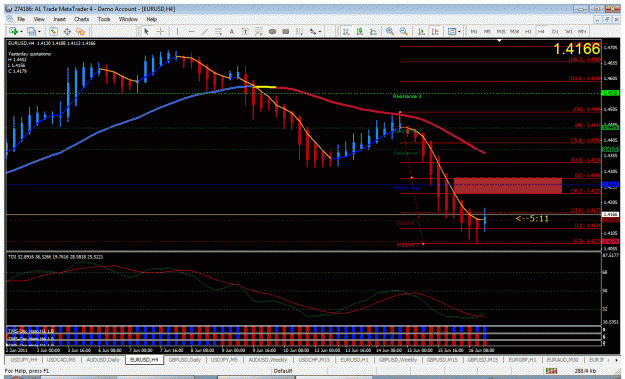The height and width of the screenshot is (379, 625).
Task: Select the Crosshair tool
Action: pyautogui.click(x=160, y=31)
